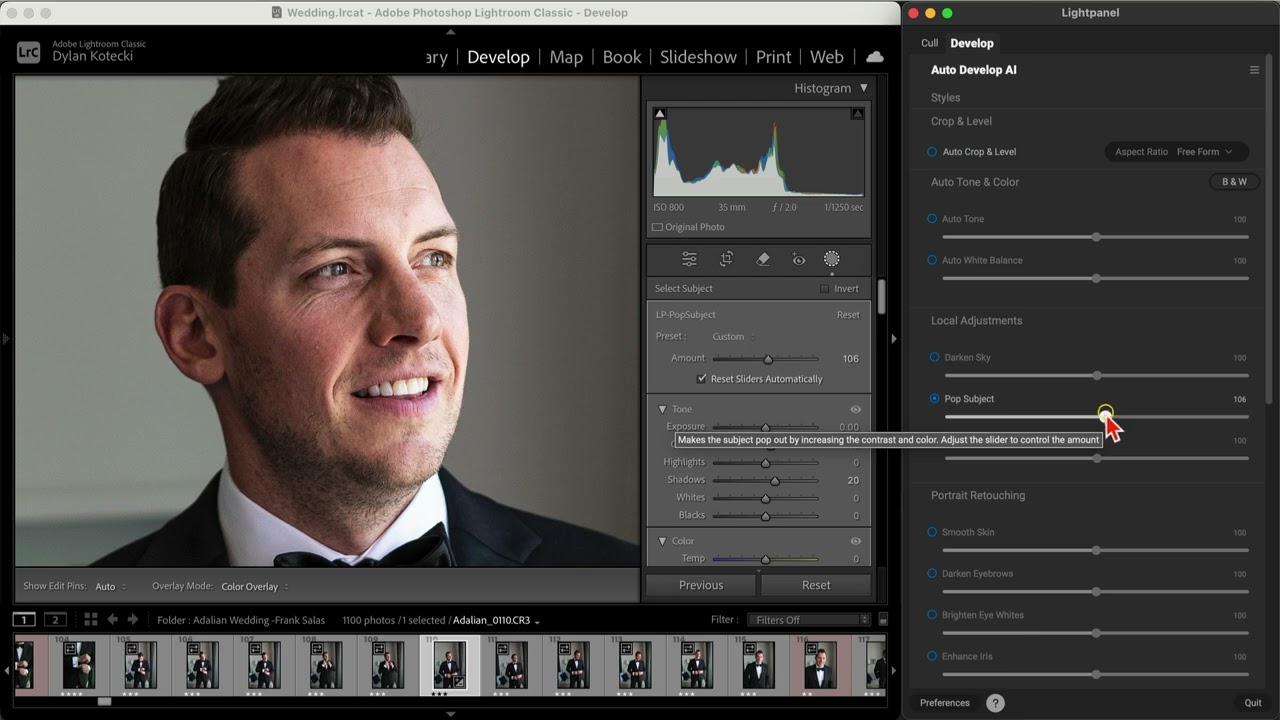This screenshot has height=720, width=1280.
Task: Select filmstrip thumbnail number 116
Action: pos(820,665)
